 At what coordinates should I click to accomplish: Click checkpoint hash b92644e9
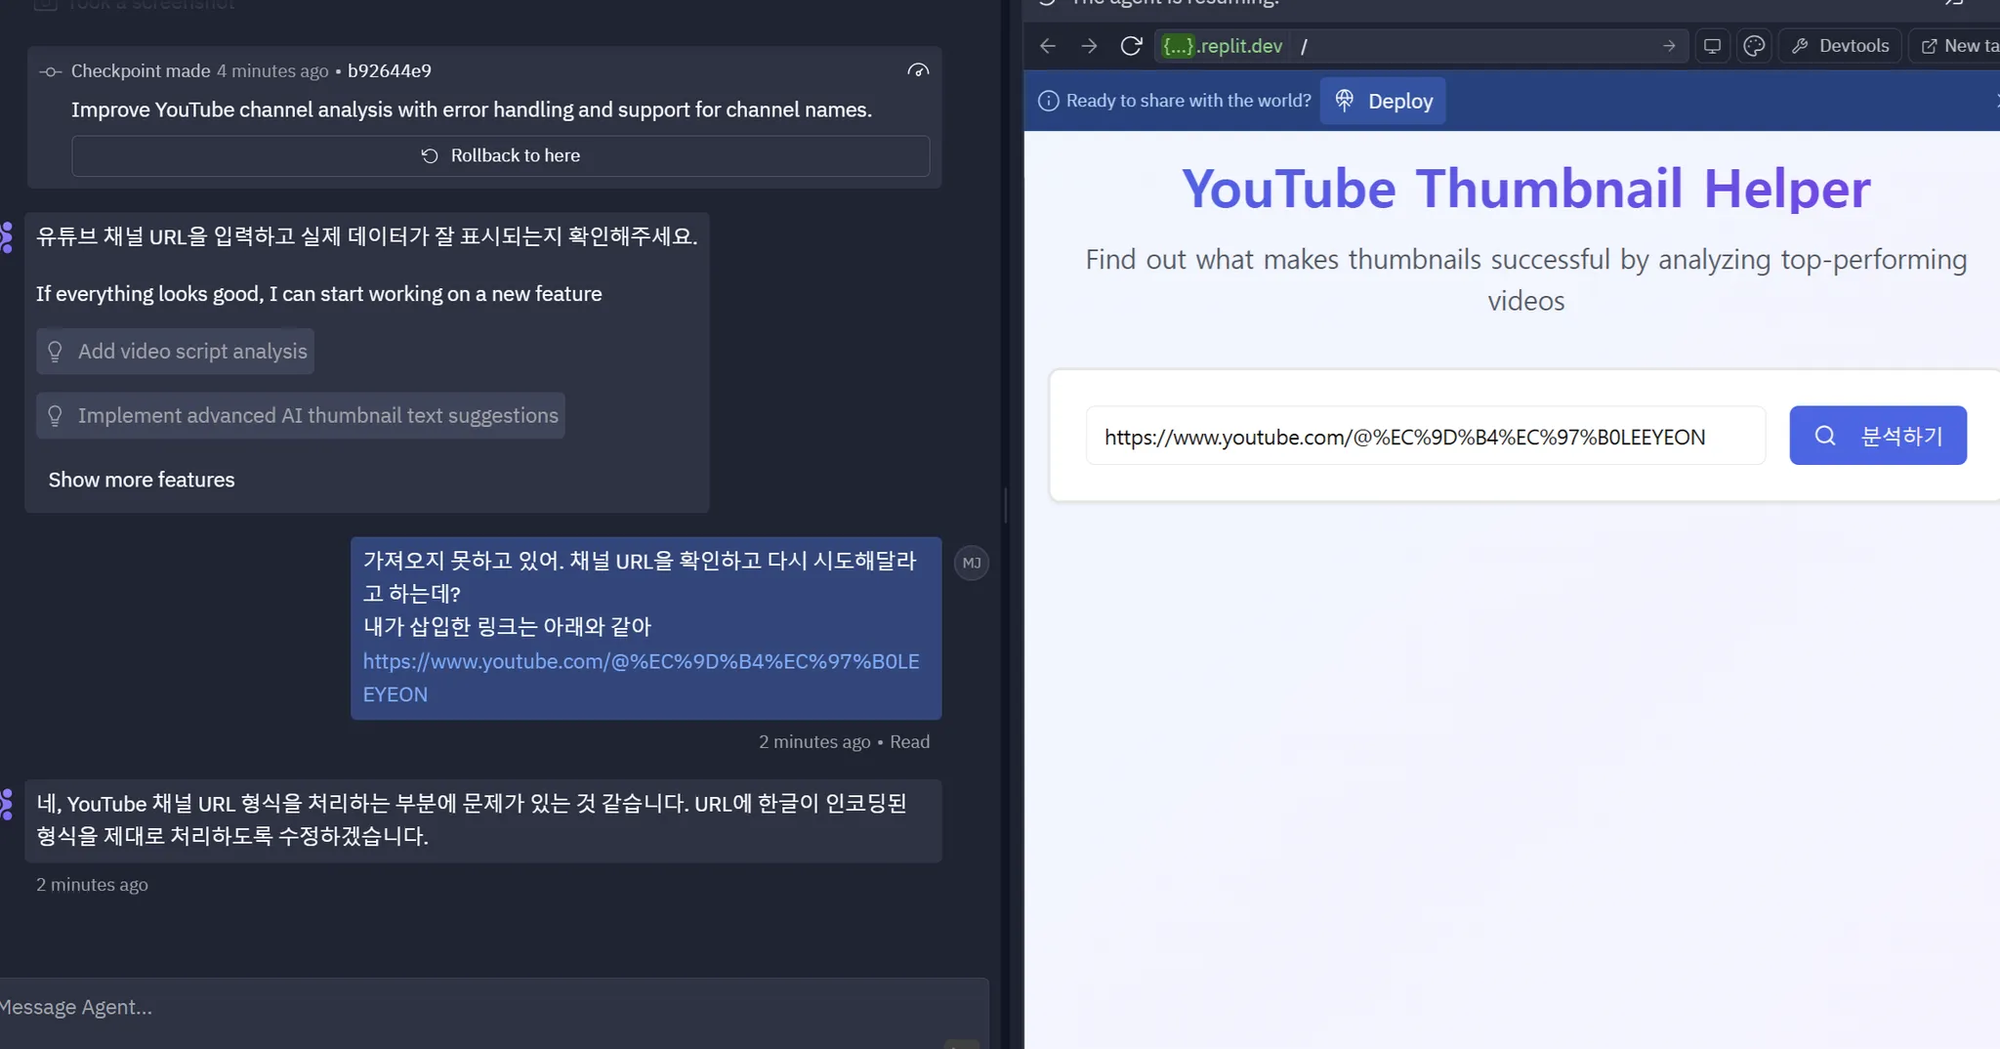(390, 71)
